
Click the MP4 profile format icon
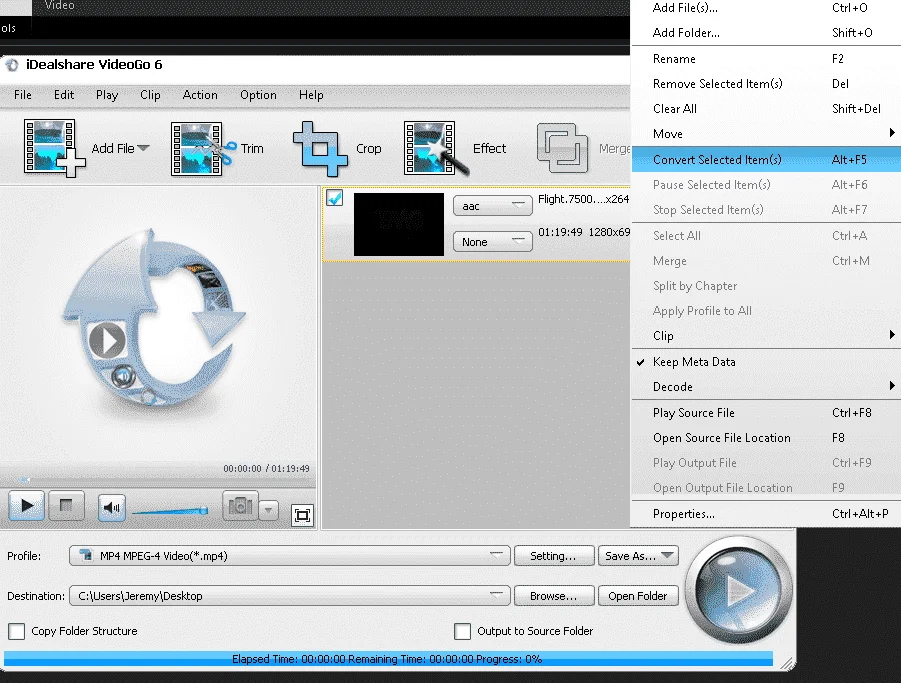pyautogui.click(x=86, y=555)
